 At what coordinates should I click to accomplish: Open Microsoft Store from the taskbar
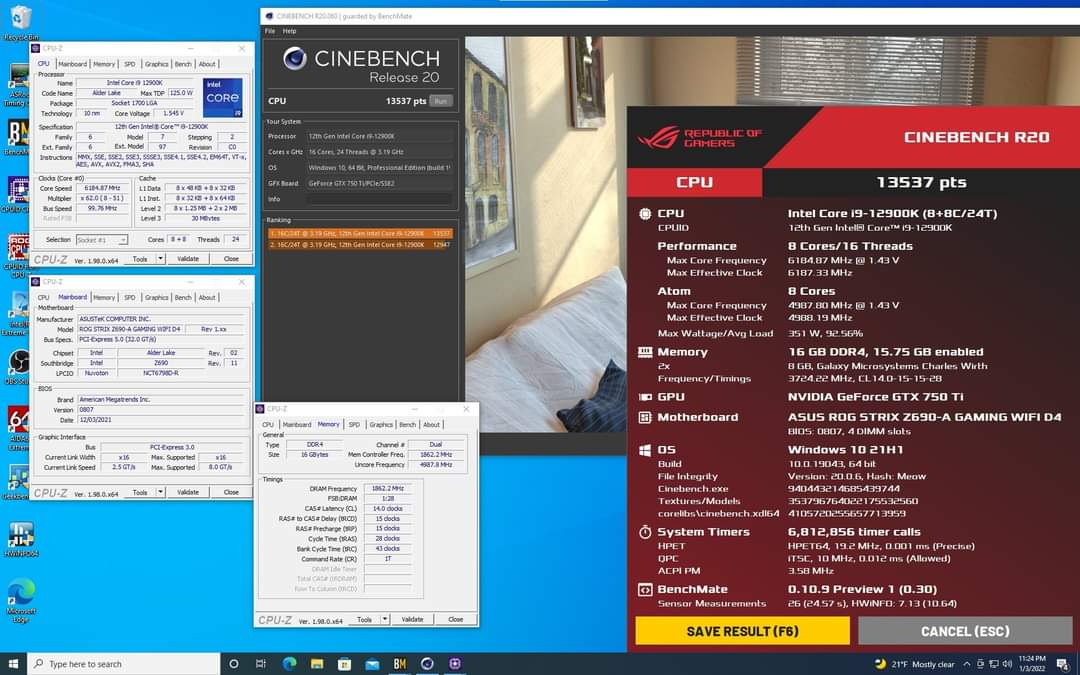[344, 664]
